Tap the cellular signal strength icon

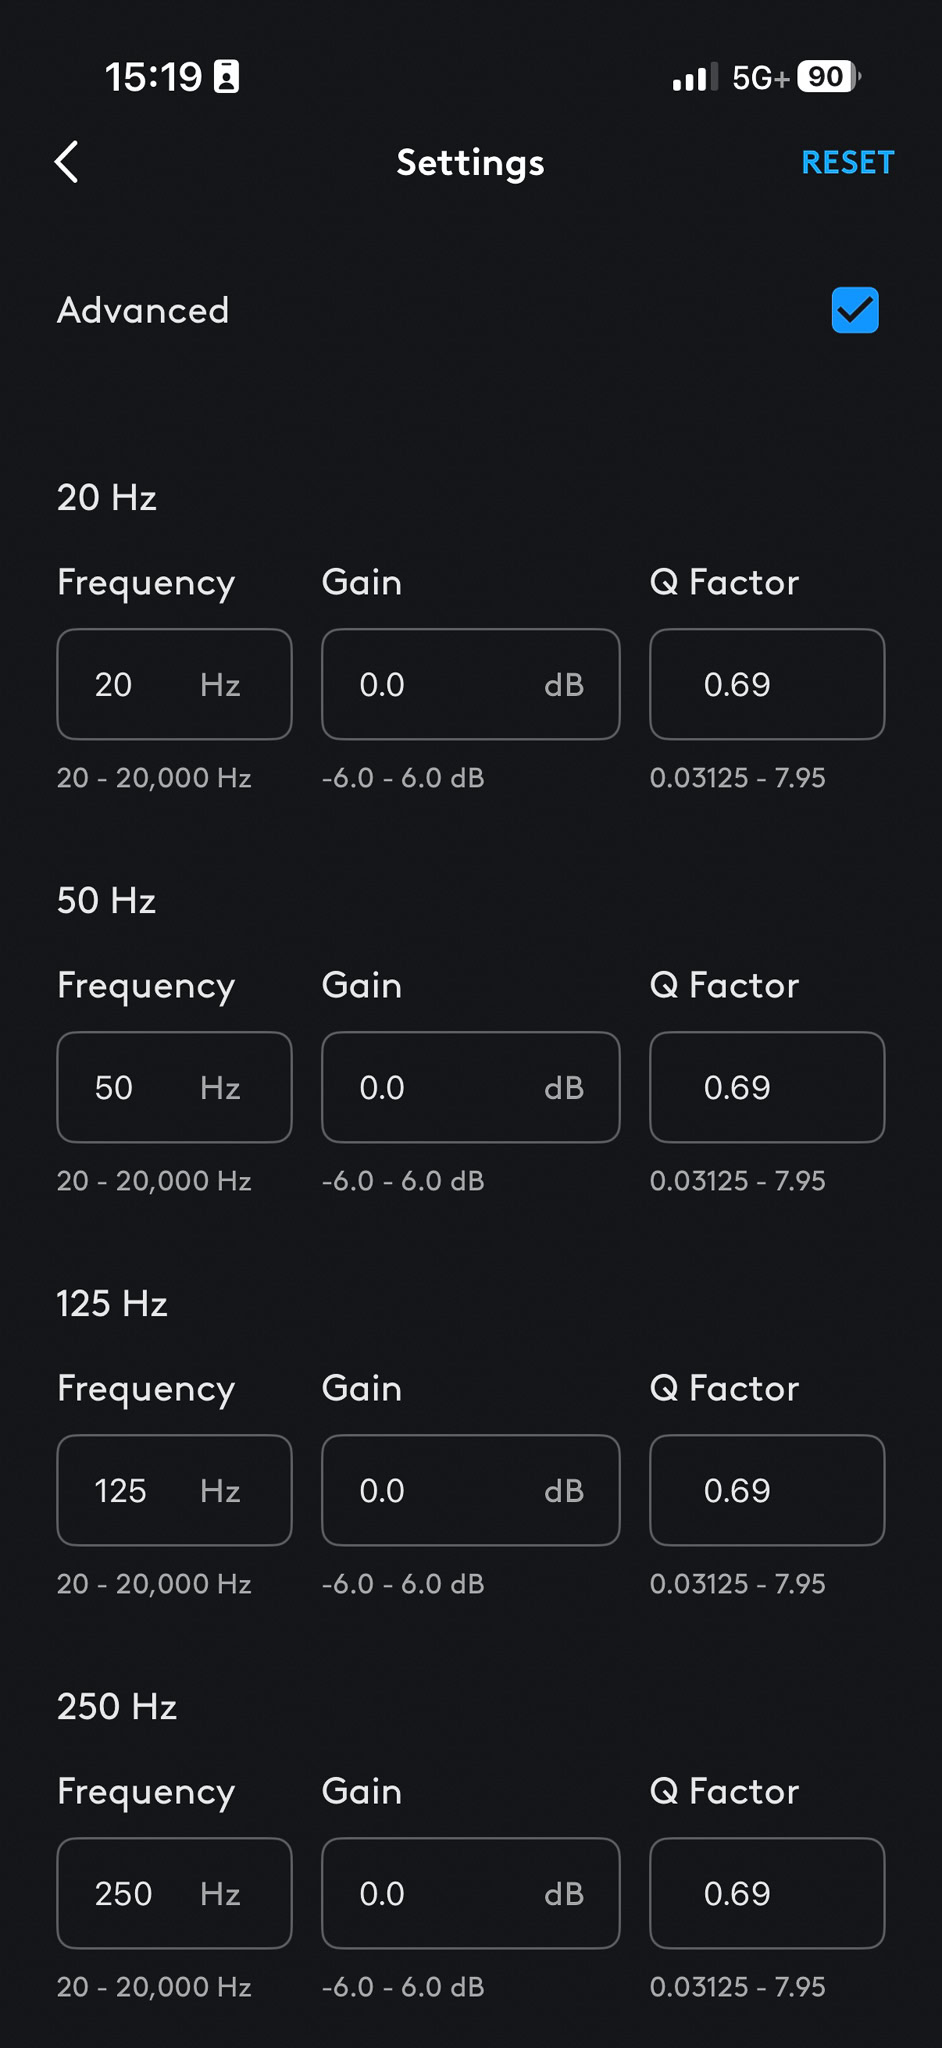[x=695, y=77]
